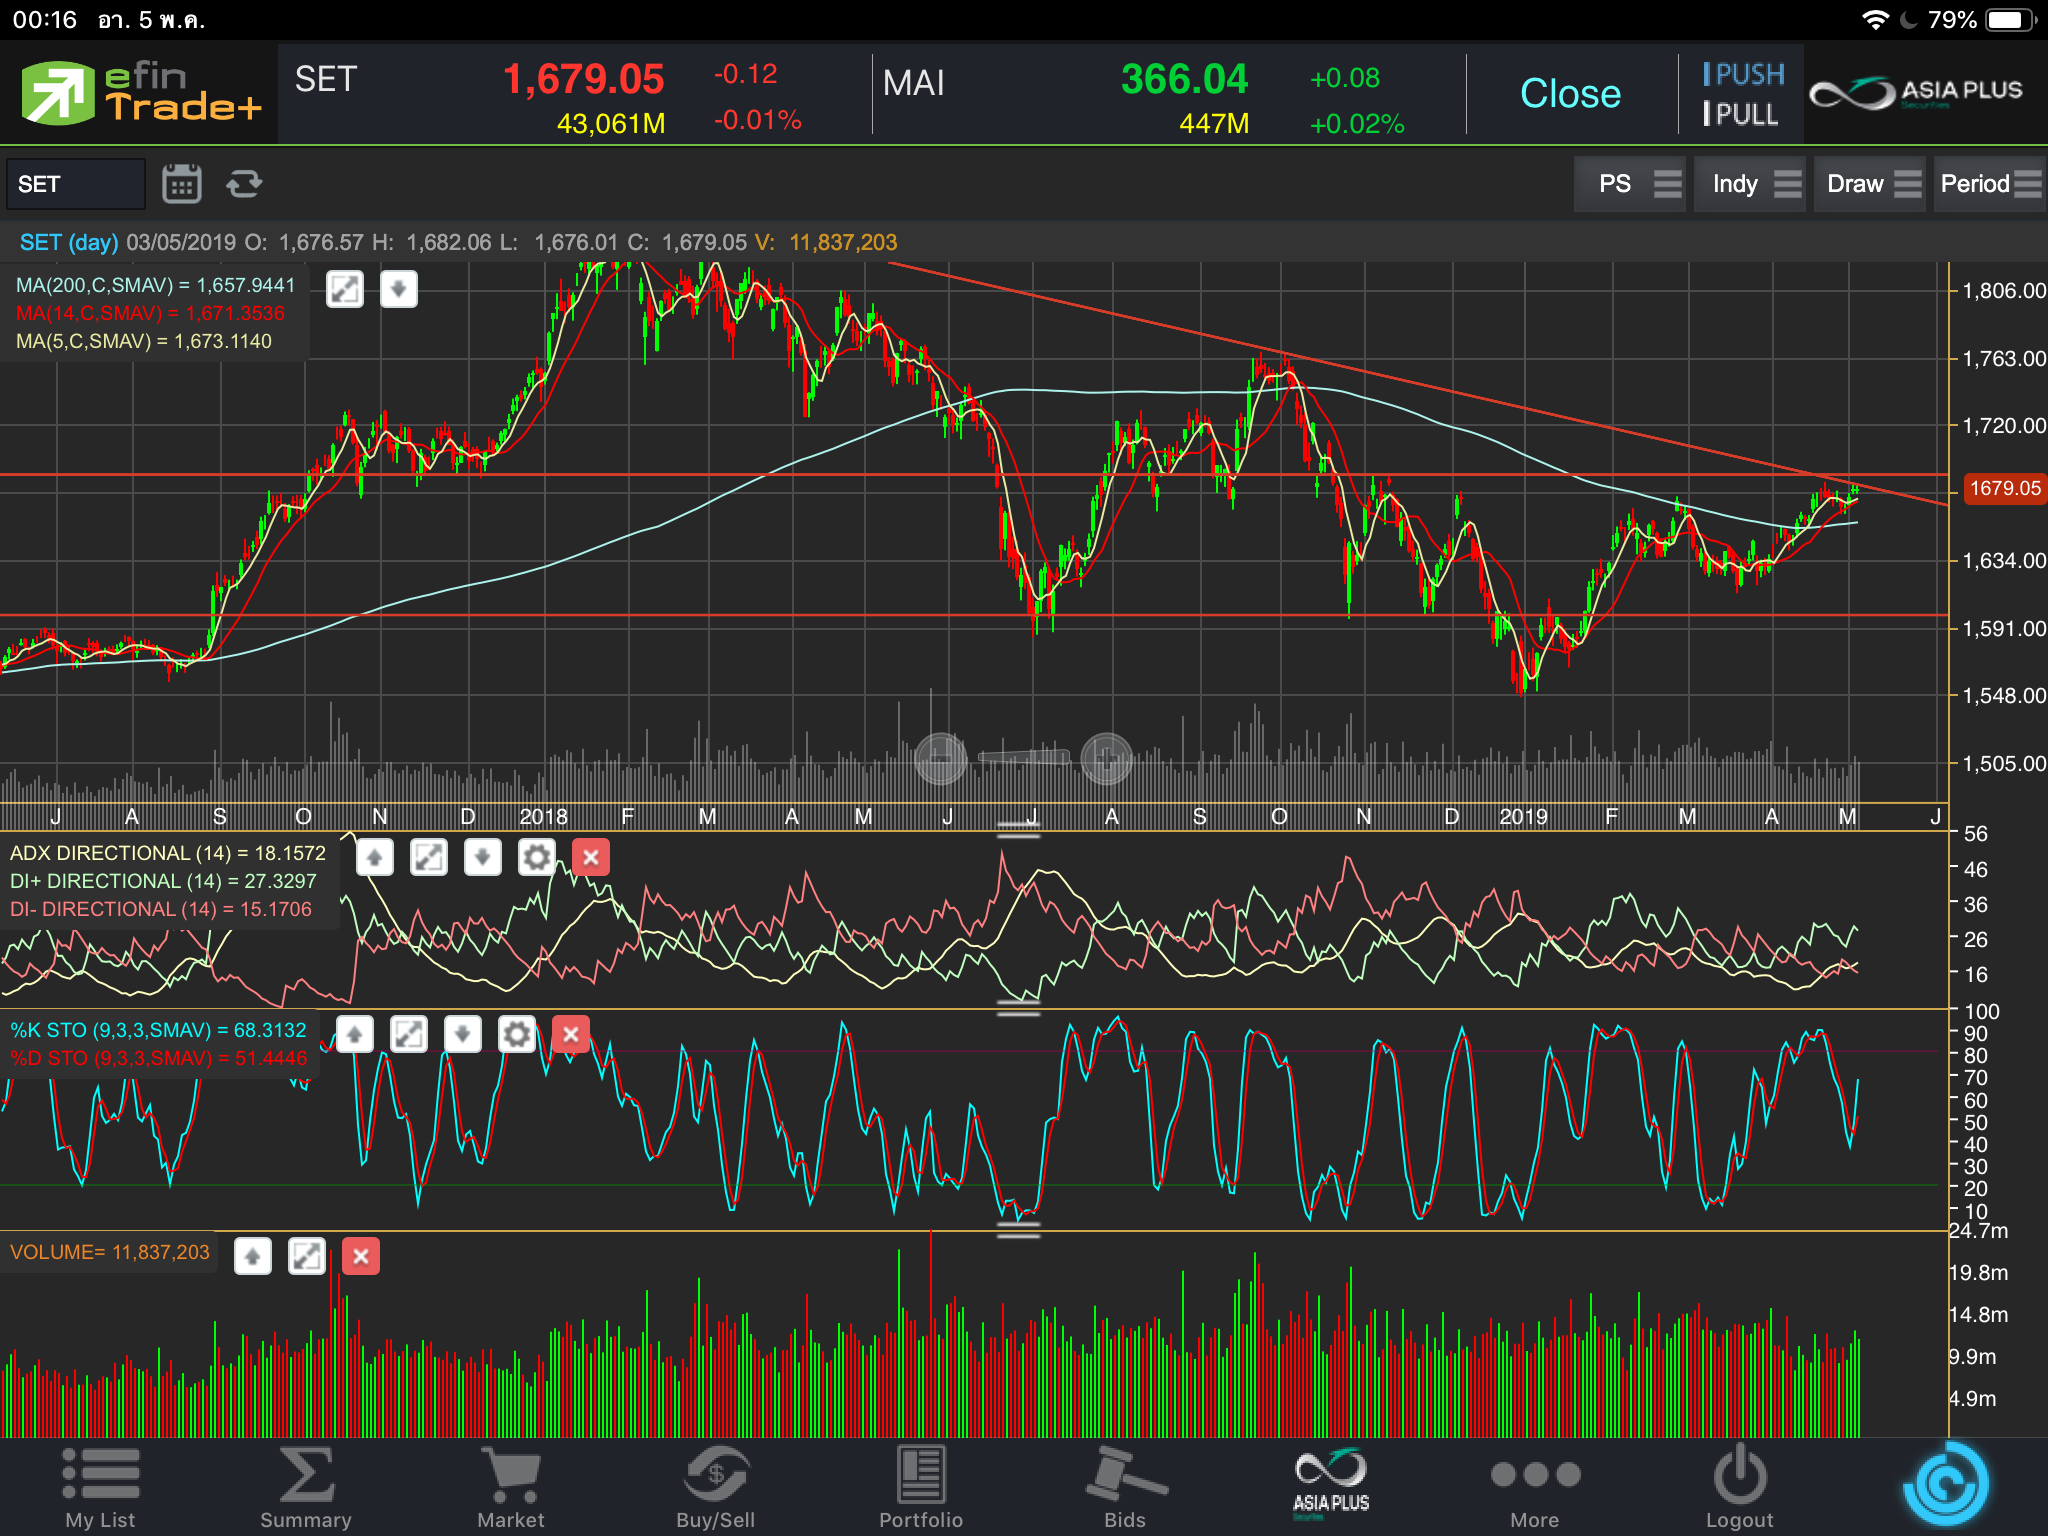The image size is (2048, 1536).
Task: Select the PUSH streaming mode
Action: 1744,74
